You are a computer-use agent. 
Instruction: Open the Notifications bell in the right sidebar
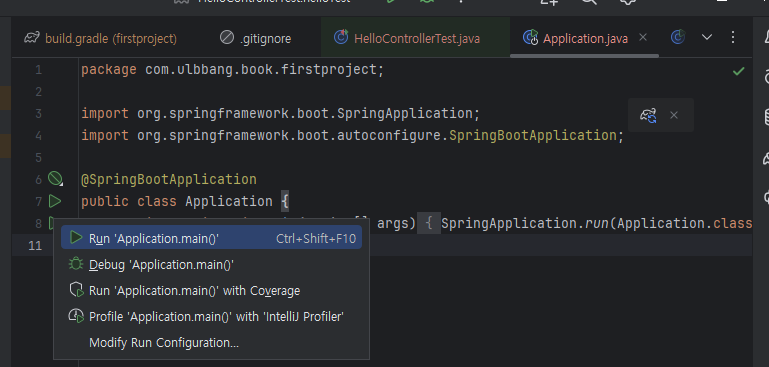[766, 37]
